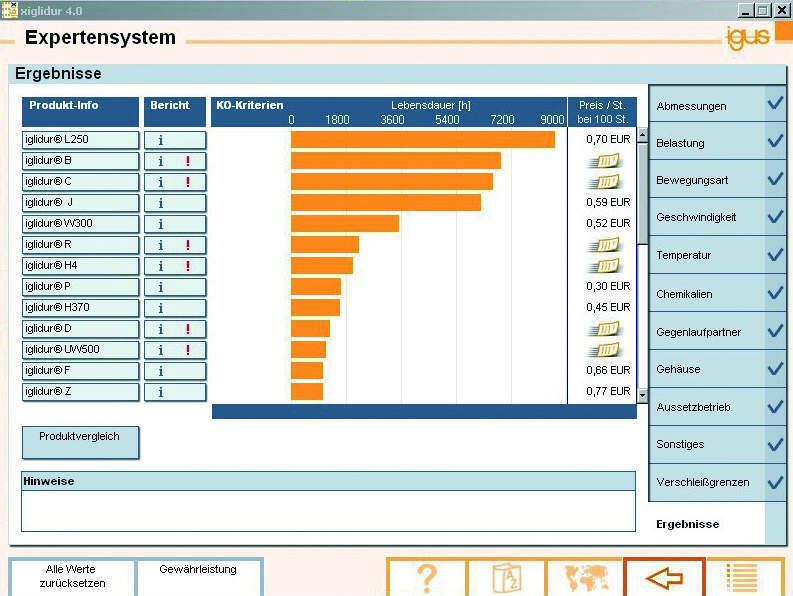Open info report for iglidur H4

click(x=161, y=266)
